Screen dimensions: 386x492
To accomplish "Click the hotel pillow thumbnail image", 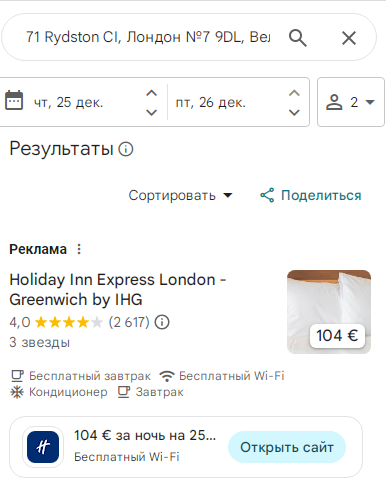I will coord(329,312).
